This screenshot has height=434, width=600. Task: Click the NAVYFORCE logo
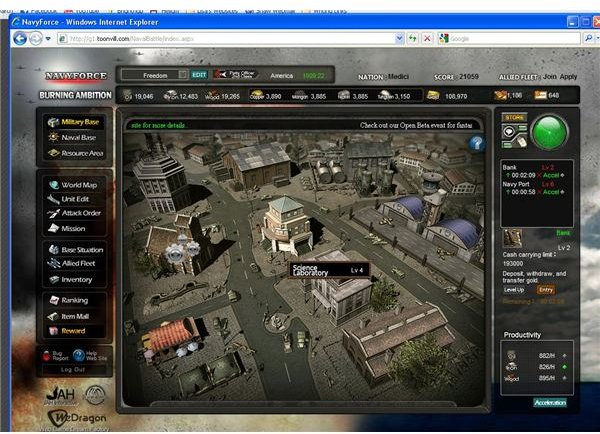[76, 76]
